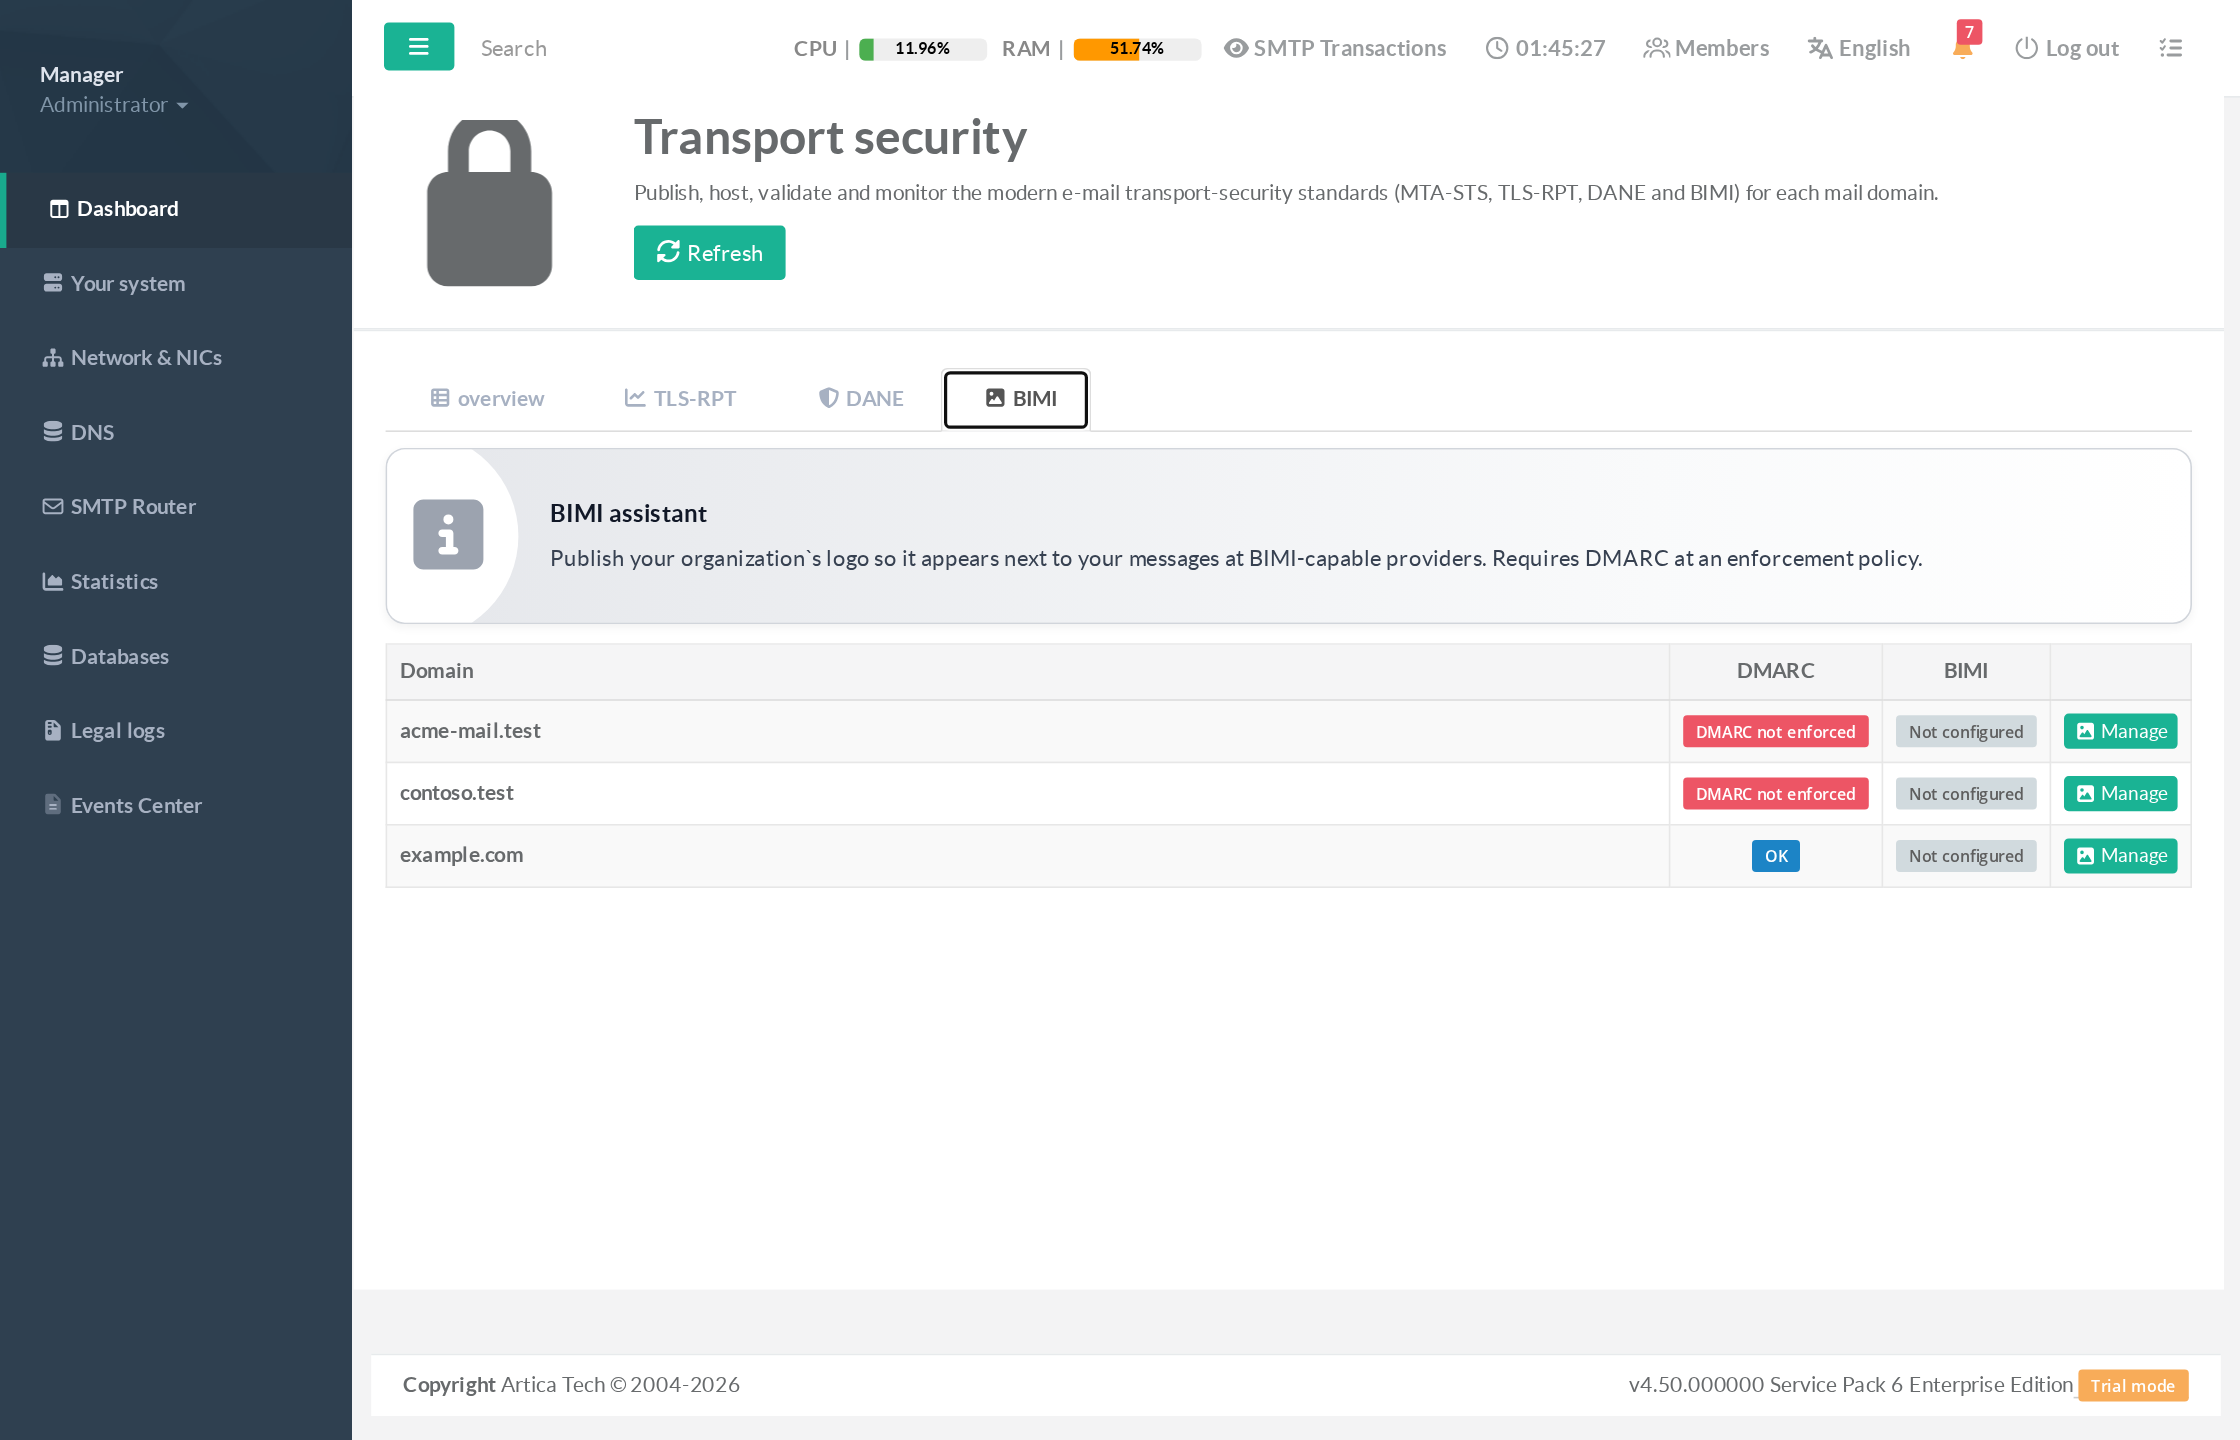This screenshot has height=1440, width=2240.
Task: Switch to the TLS-RPT tab
Action: click(x=681, y=399)
